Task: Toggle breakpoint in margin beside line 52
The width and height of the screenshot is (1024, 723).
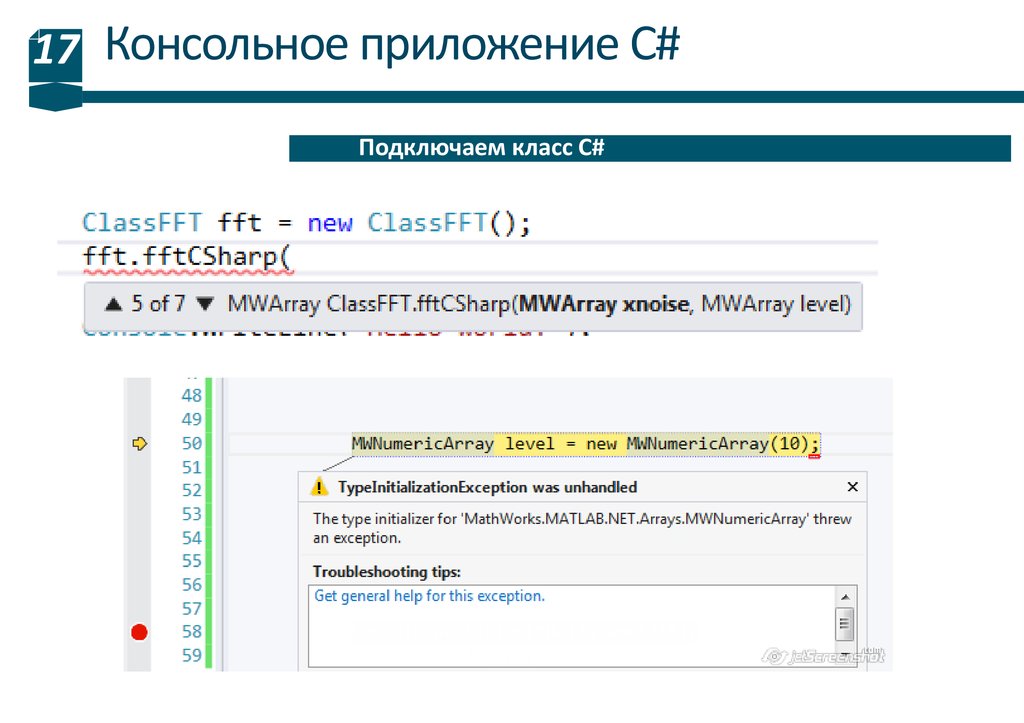Action: click(139, 491)
